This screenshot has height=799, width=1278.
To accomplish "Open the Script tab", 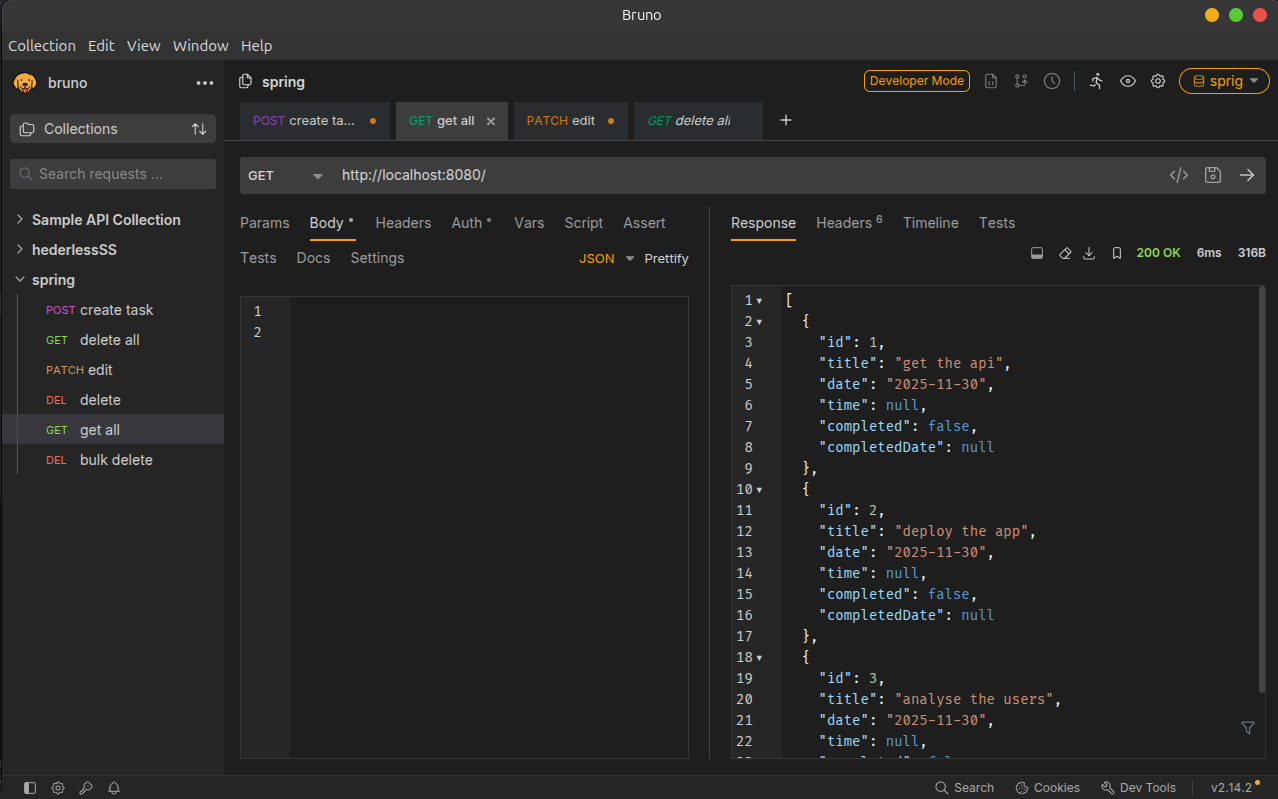I will [x=584, y=223].
